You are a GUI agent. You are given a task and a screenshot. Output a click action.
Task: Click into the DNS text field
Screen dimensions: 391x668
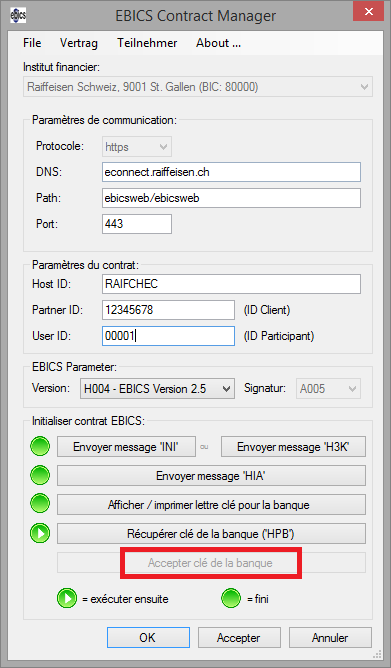click(231, 172)
